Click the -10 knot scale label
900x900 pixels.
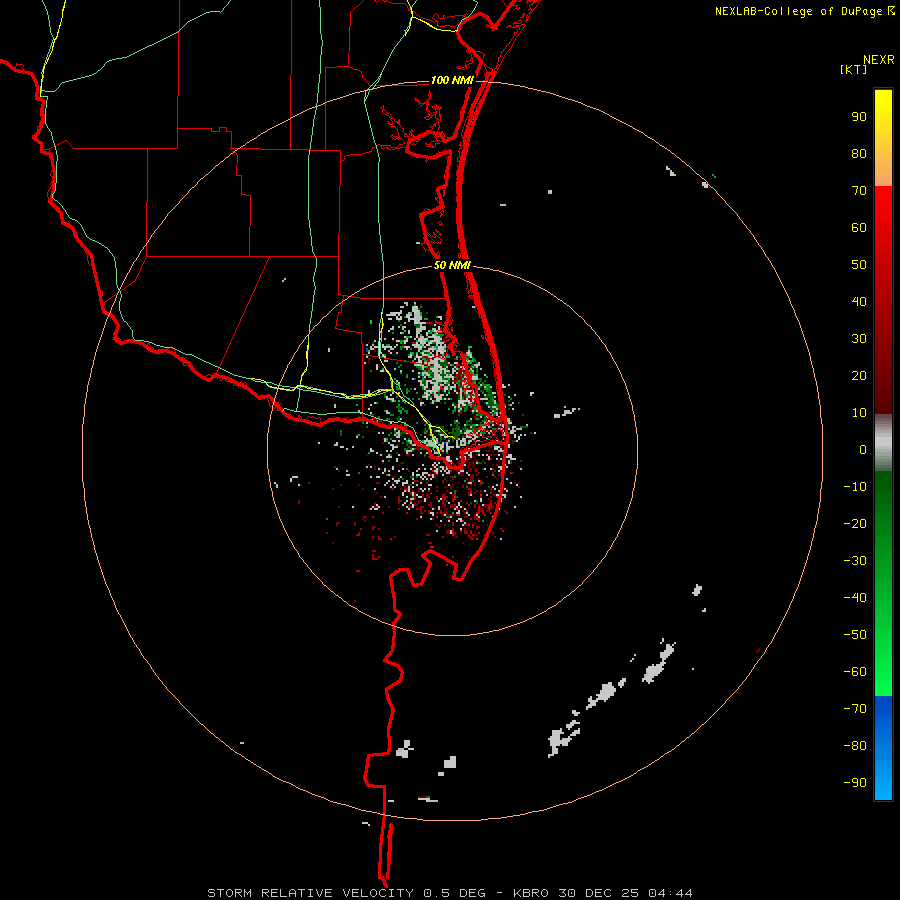pyautogui.click(x=855, y=487)
